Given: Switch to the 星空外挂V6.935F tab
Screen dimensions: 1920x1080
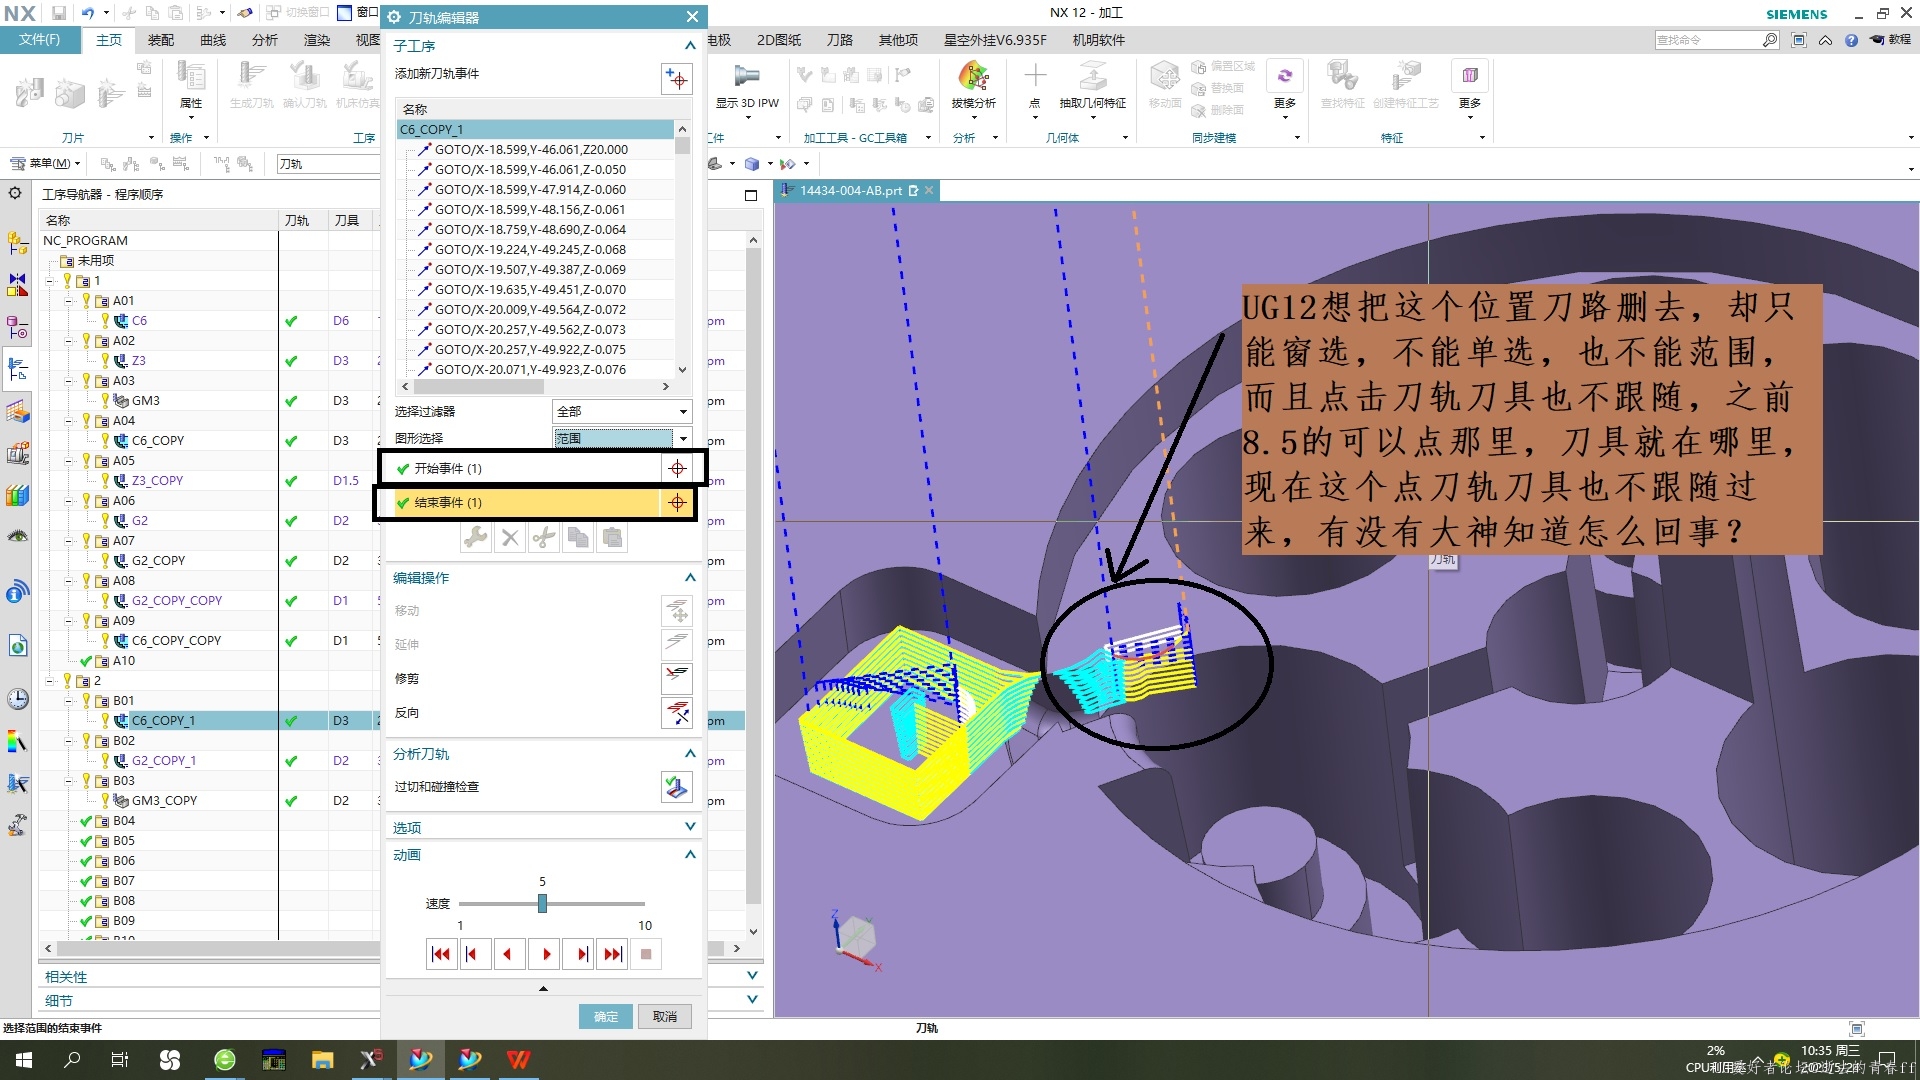Looking at the screenshot, I should coord(995,40).
